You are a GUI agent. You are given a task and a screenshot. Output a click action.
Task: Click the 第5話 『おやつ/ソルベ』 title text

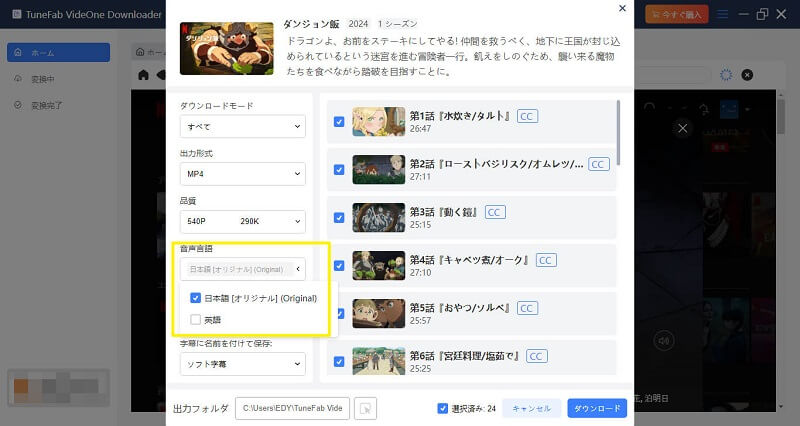(x=460, y=308)
